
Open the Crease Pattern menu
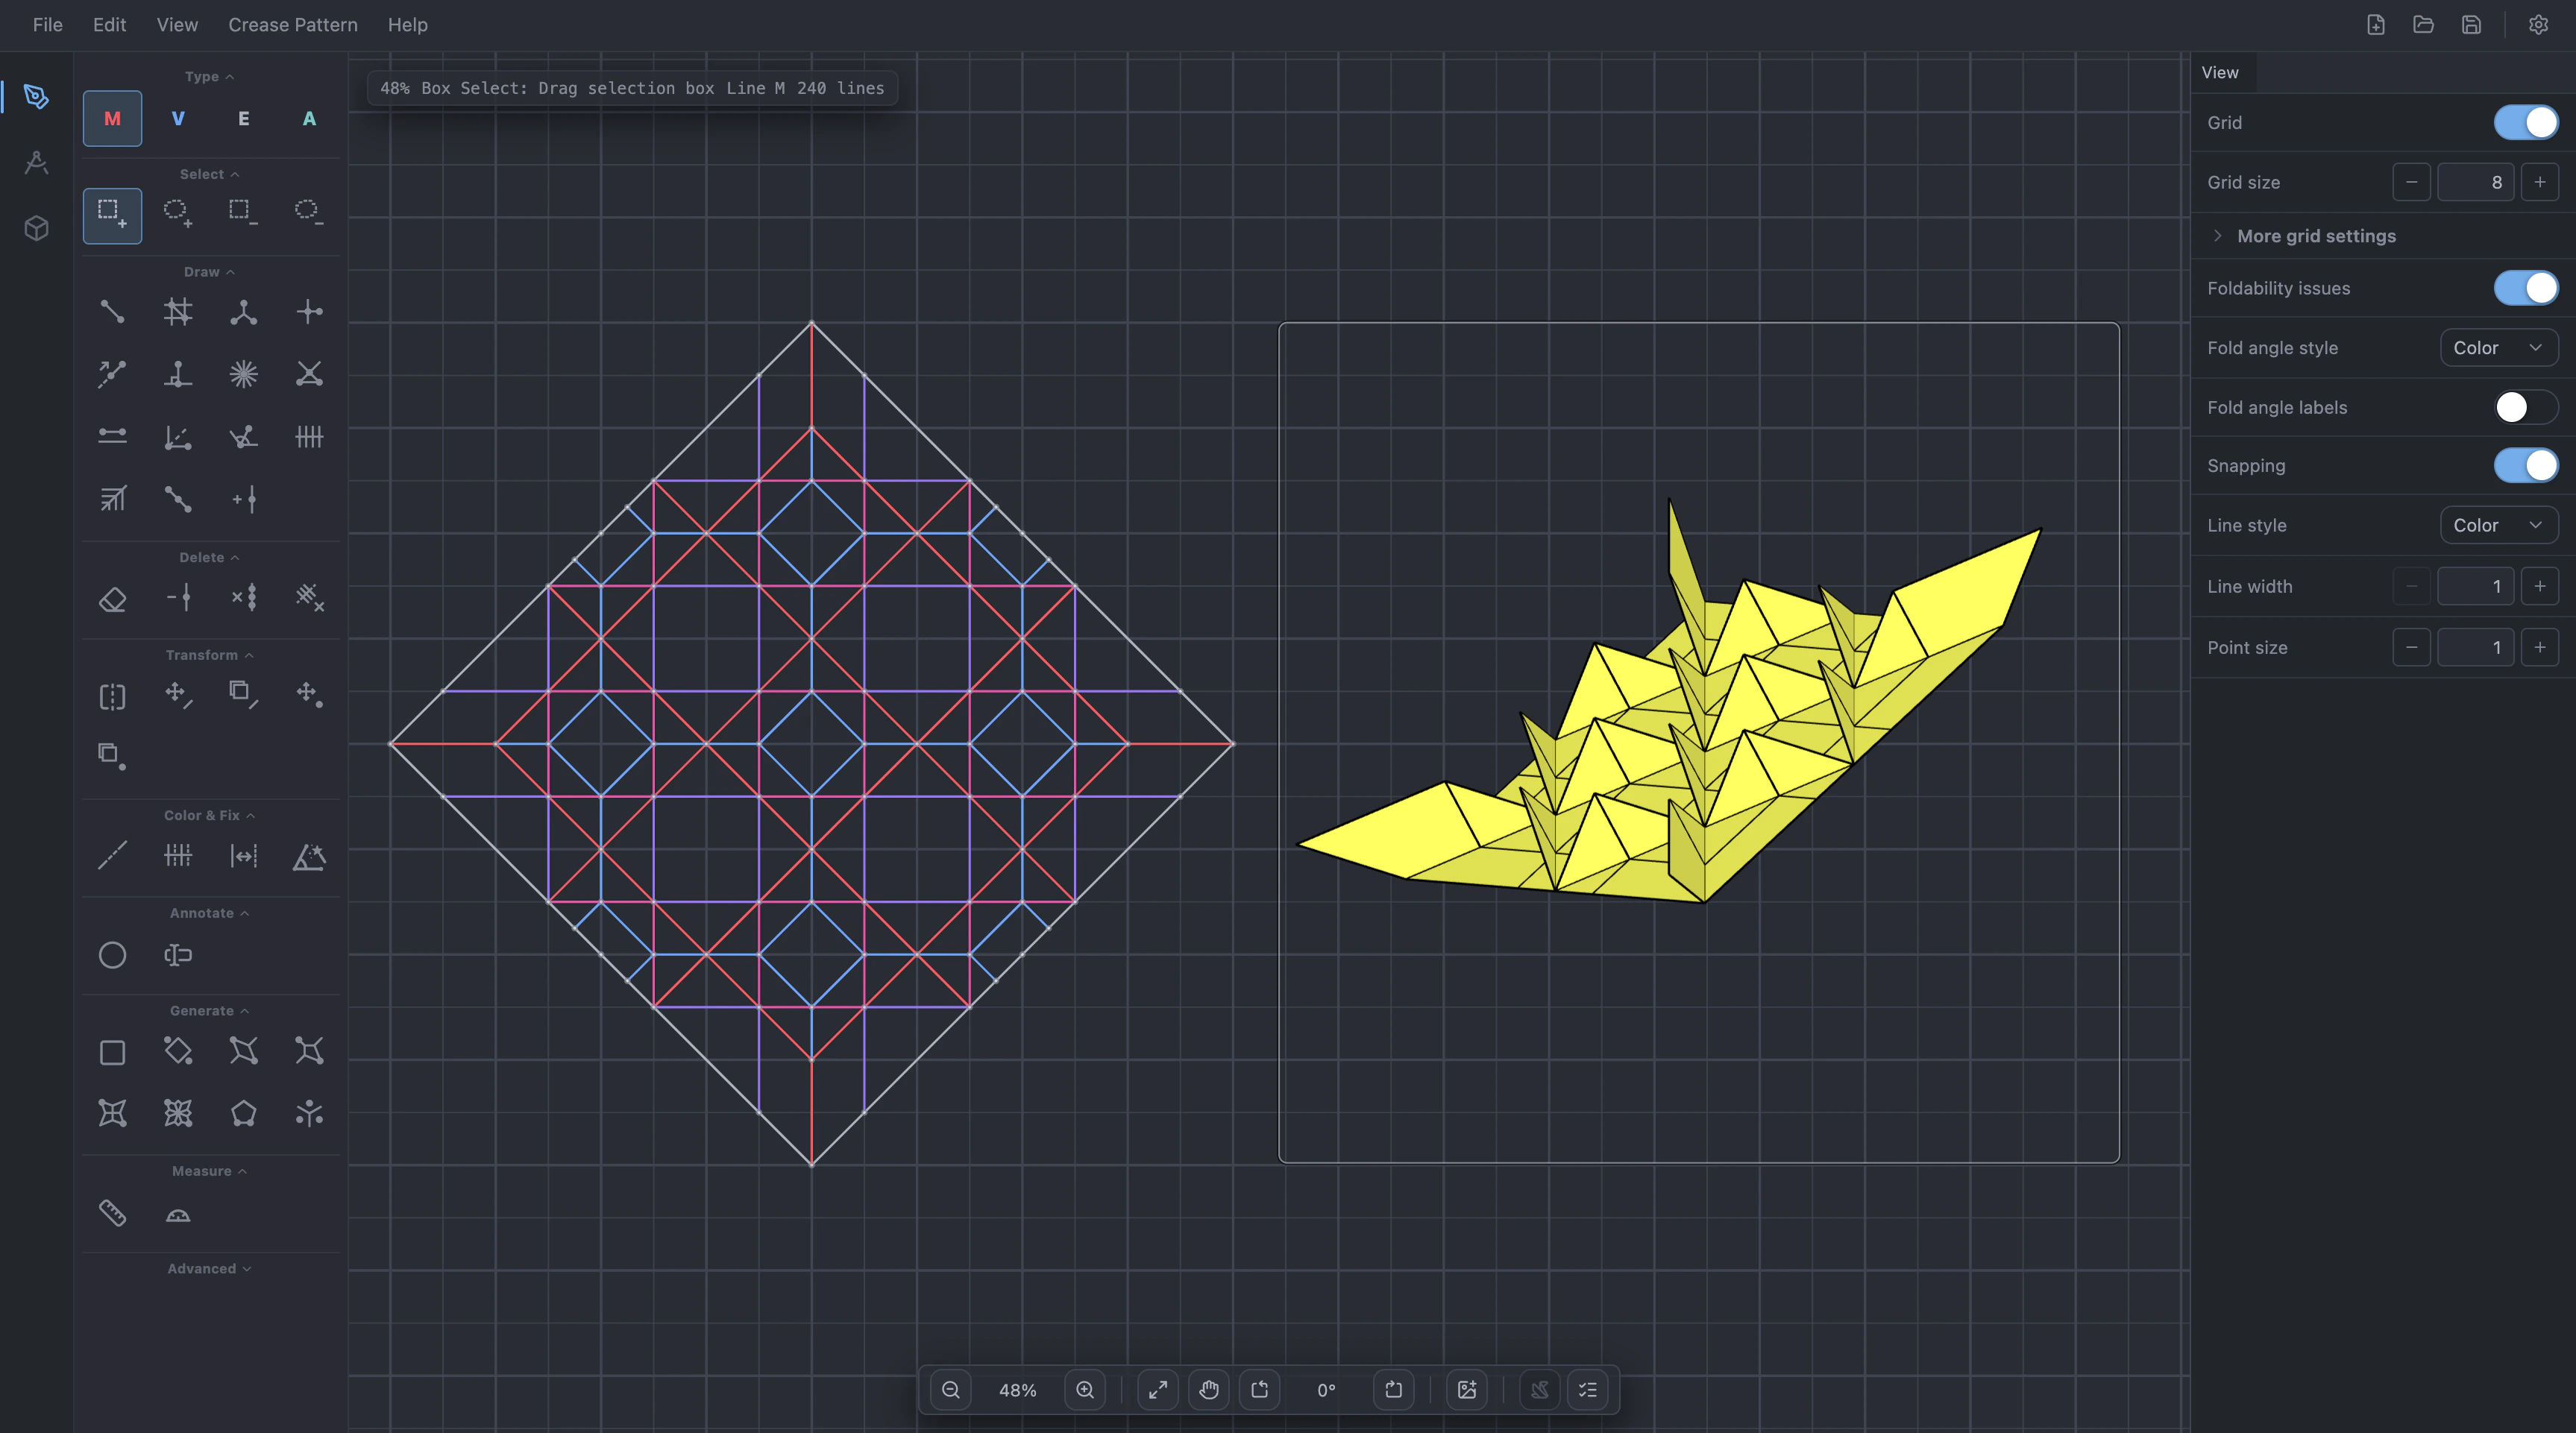(293, 25)
